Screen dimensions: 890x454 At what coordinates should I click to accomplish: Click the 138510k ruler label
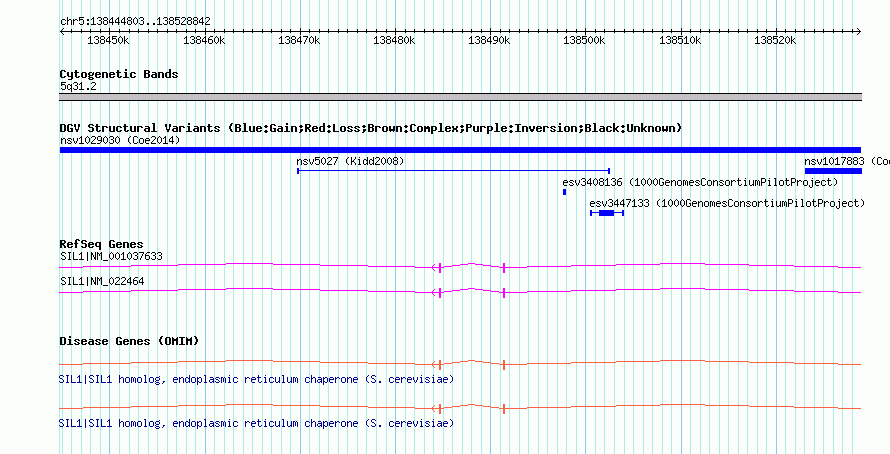click(680, 41)
